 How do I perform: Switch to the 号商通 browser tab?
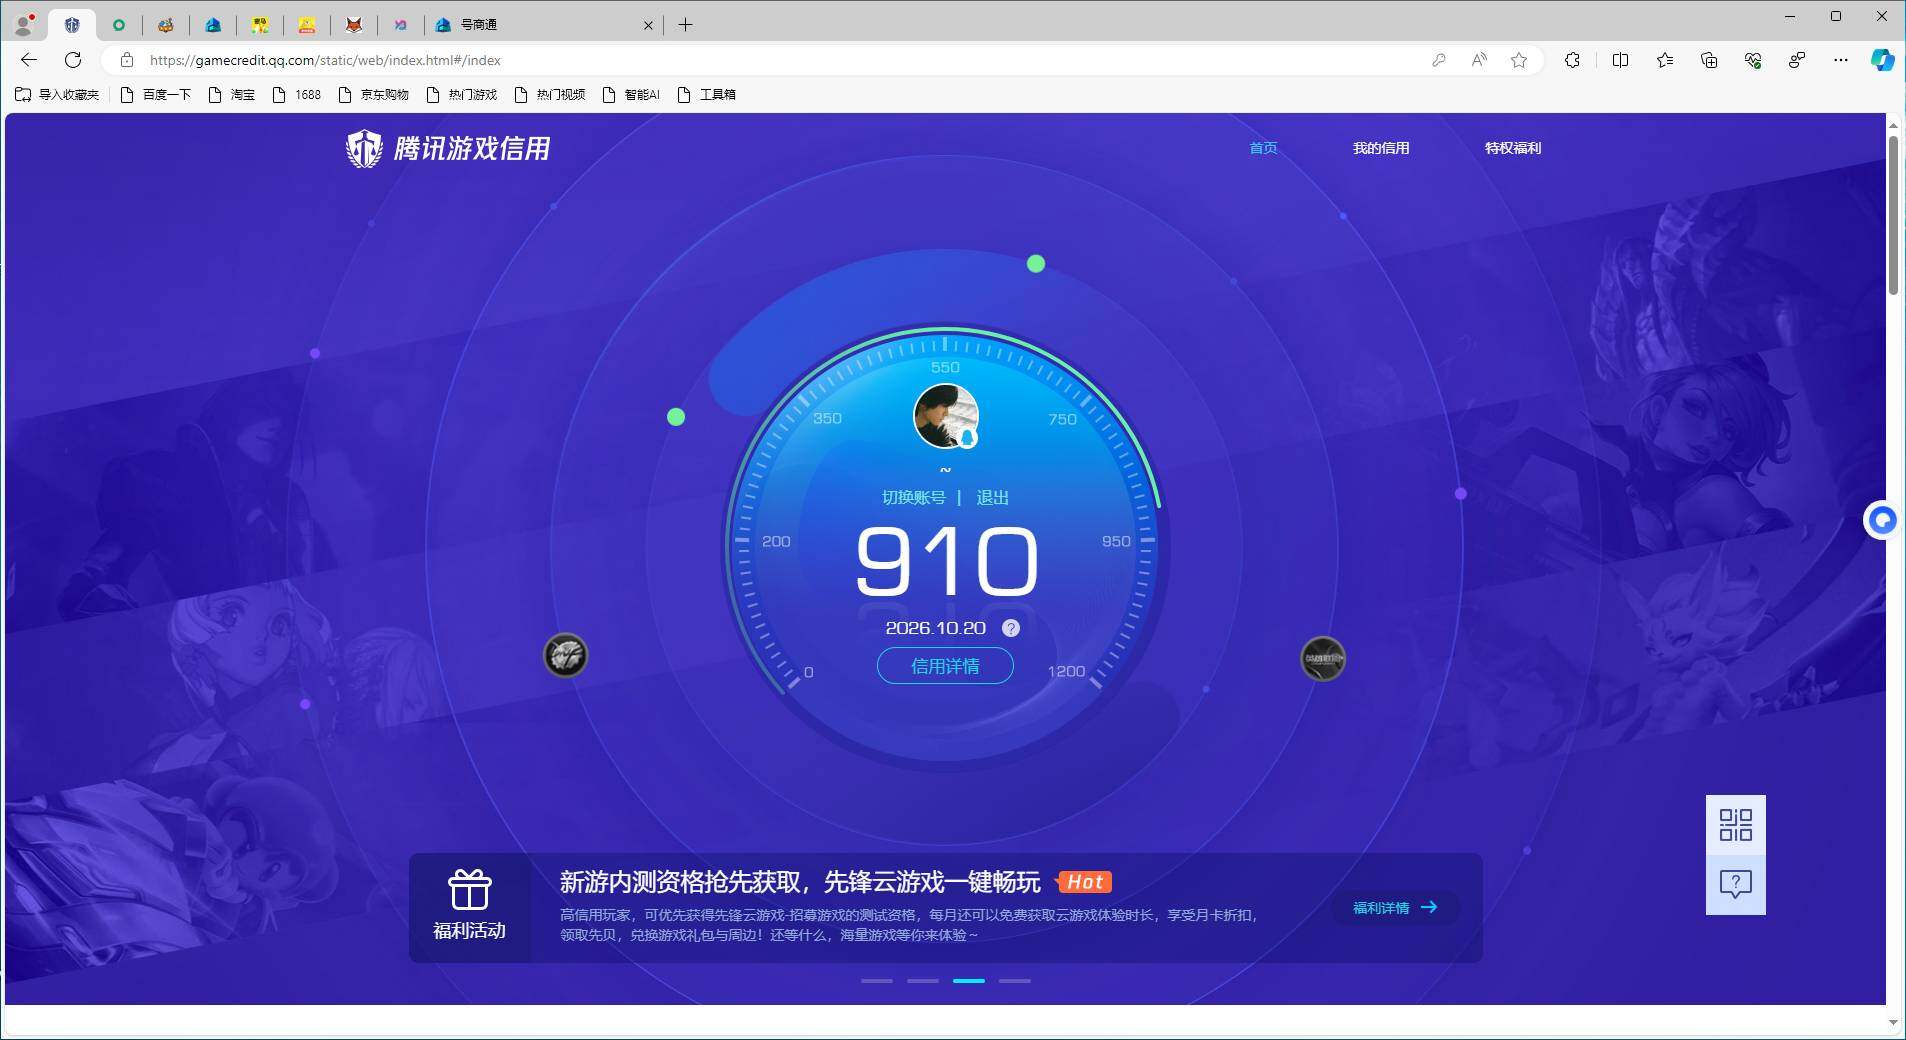[544, 25]
